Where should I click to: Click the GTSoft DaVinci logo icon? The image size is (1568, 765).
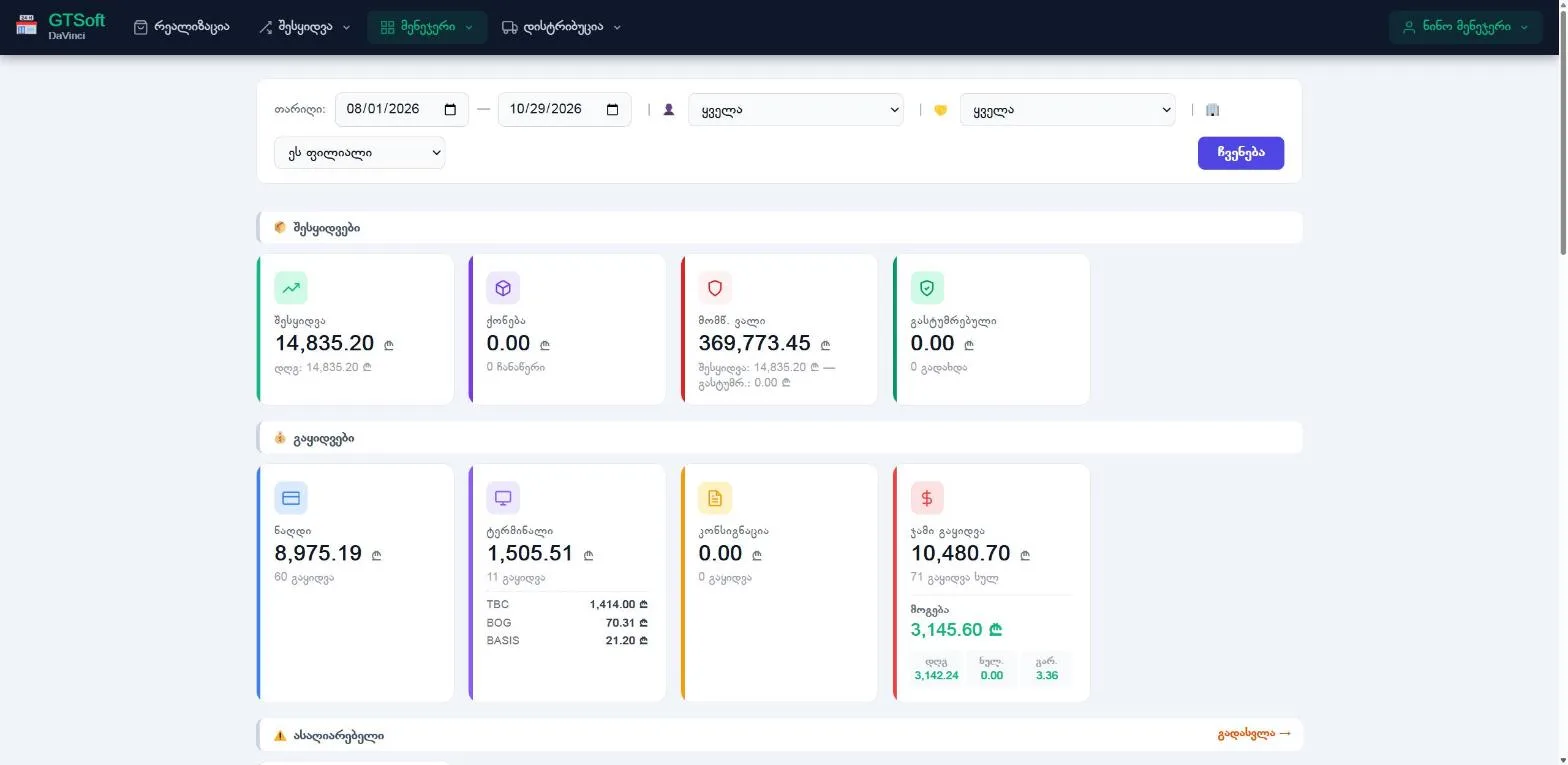coord(26,26)
